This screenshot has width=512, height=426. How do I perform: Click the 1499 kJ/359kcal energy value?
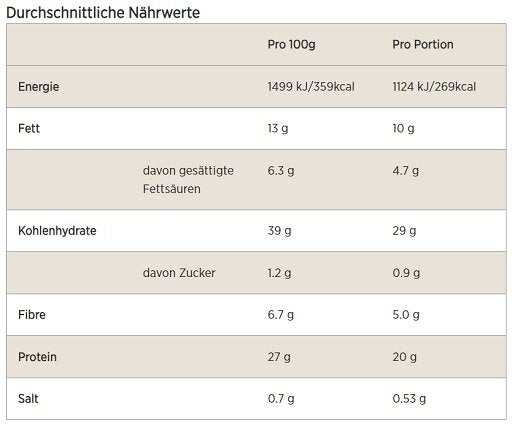[x=311, y=87]
